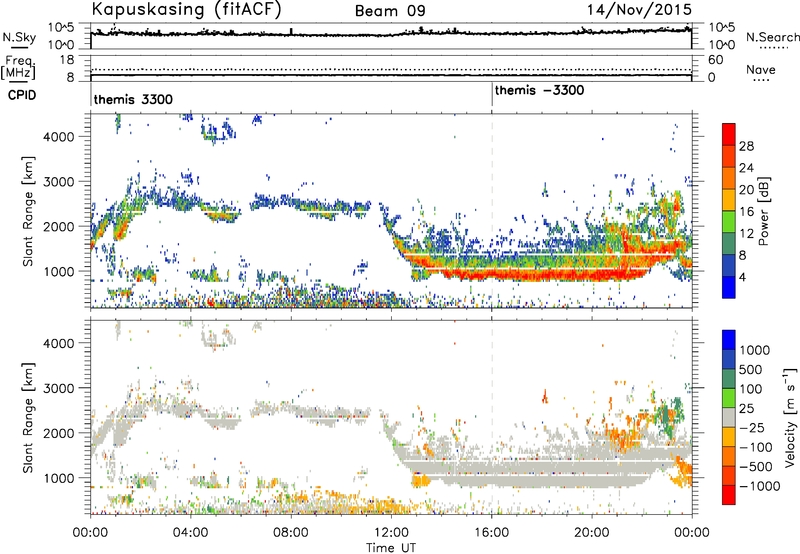Viewport: 800px width, 554px height.
Task: Click the 'Beam 09' label
Action: (x=390, y=11)
